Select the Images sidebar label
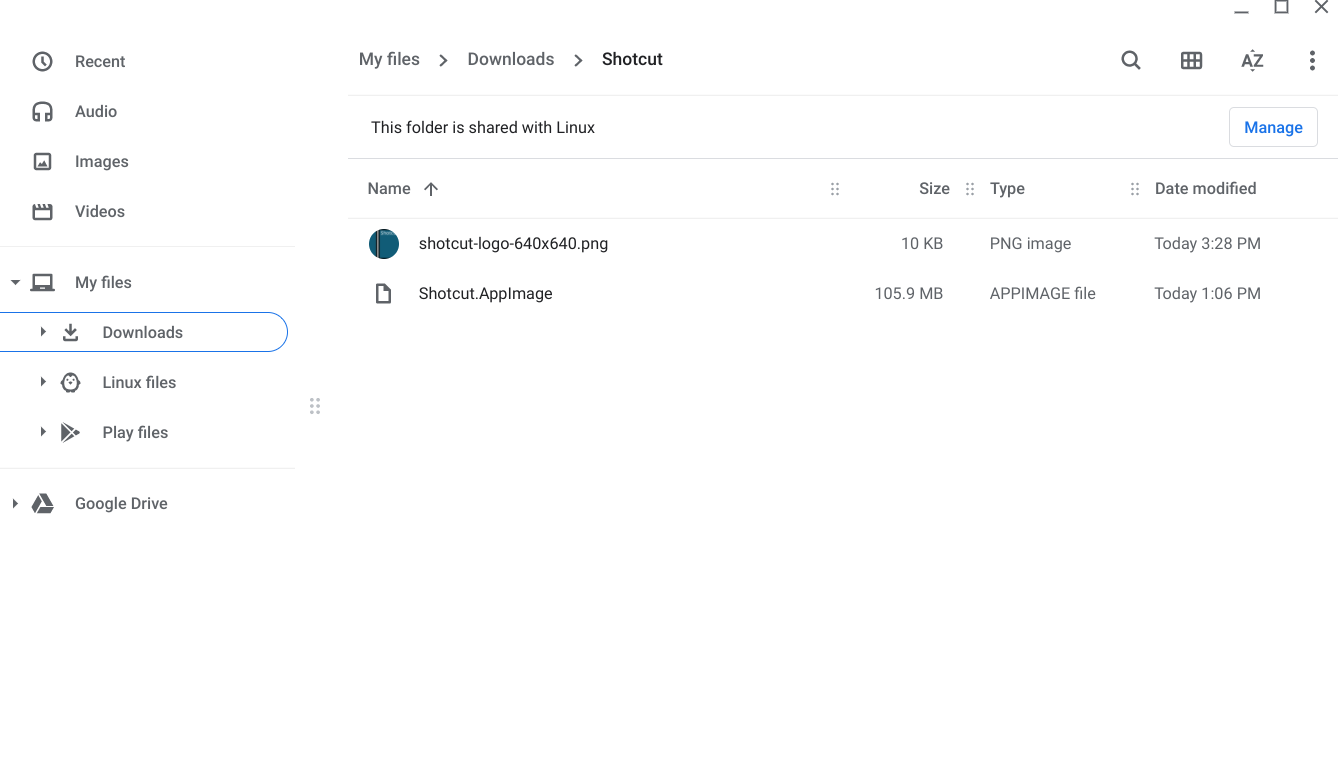 (x=102, y=162)
